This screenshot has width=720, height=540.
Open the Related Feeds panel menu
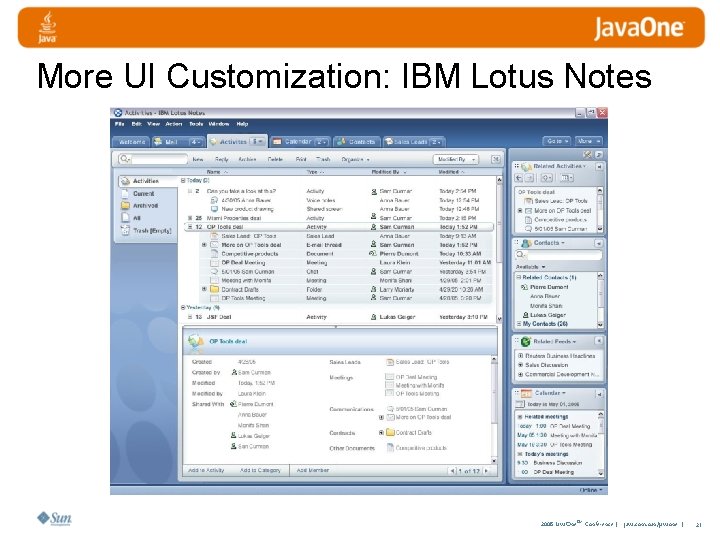(x=554, y=342)
